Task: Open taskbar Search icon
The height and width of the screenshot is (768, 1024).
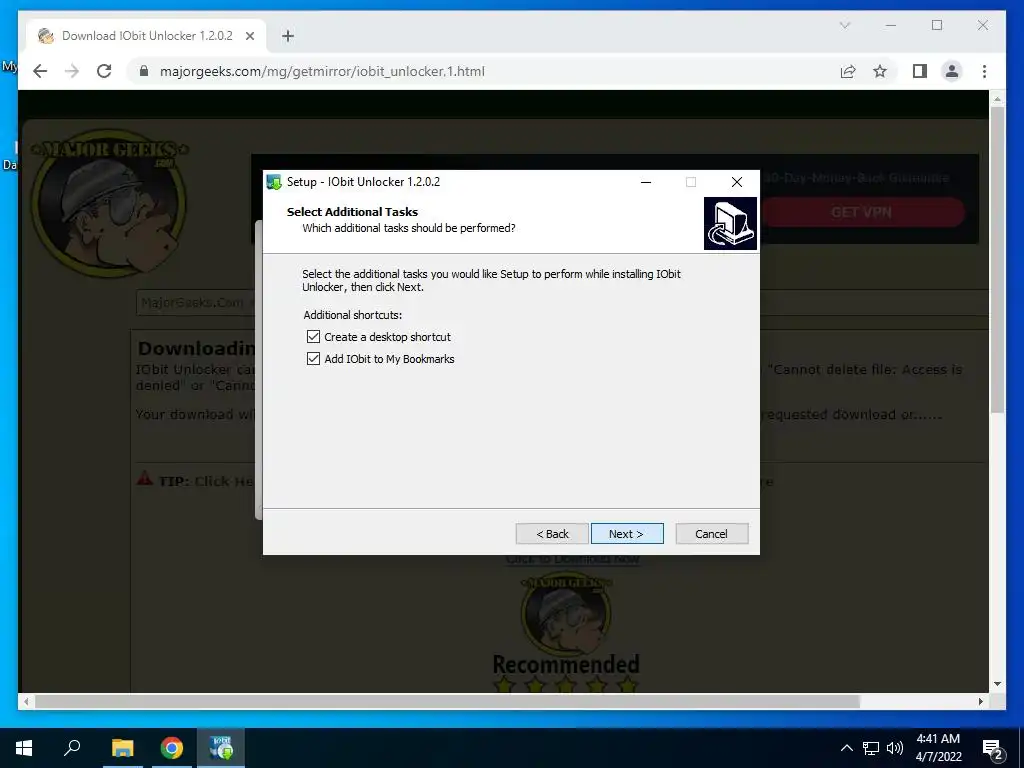Action: [x=72, y=748]
